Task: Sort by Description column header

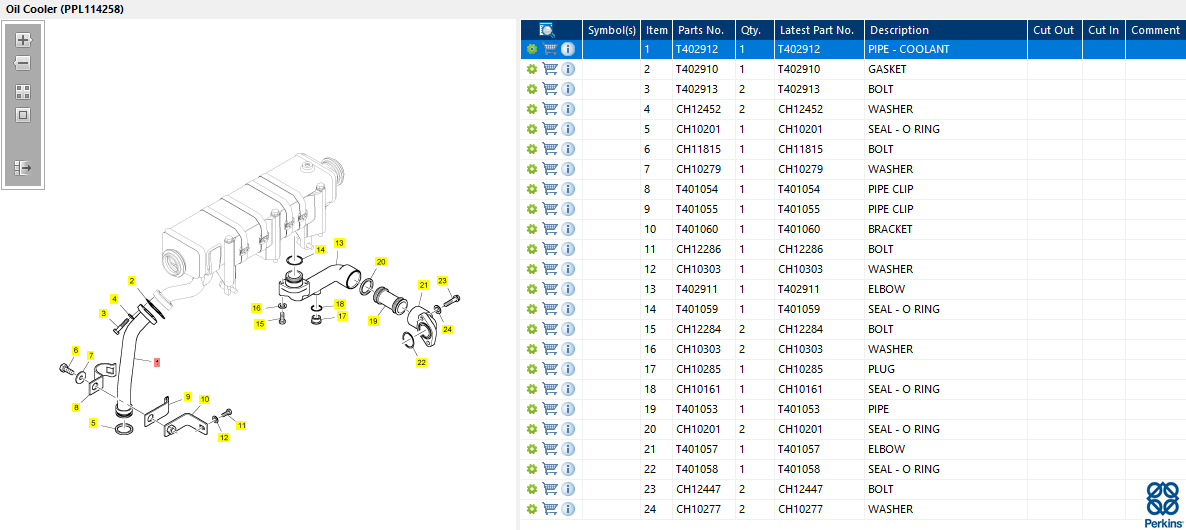Action: tap(945, 30)
